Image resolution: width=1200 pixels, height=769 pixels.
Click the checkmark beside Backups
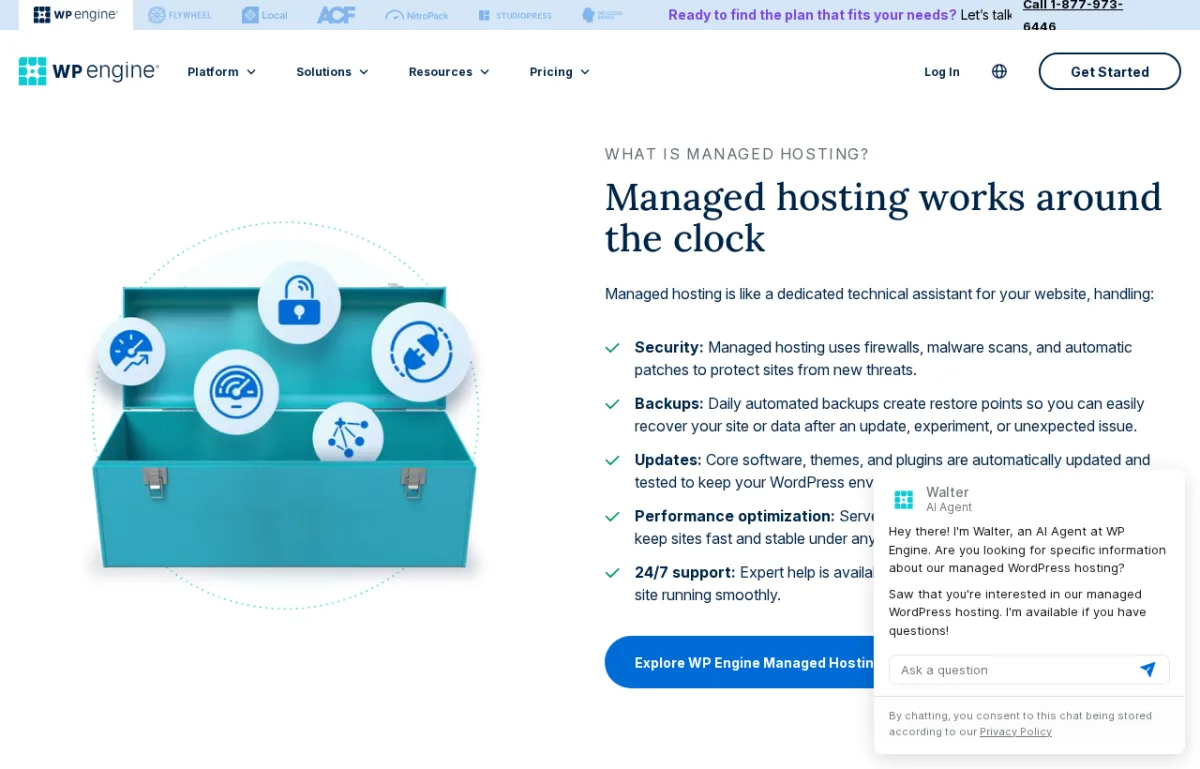click(x=612, y=404)
